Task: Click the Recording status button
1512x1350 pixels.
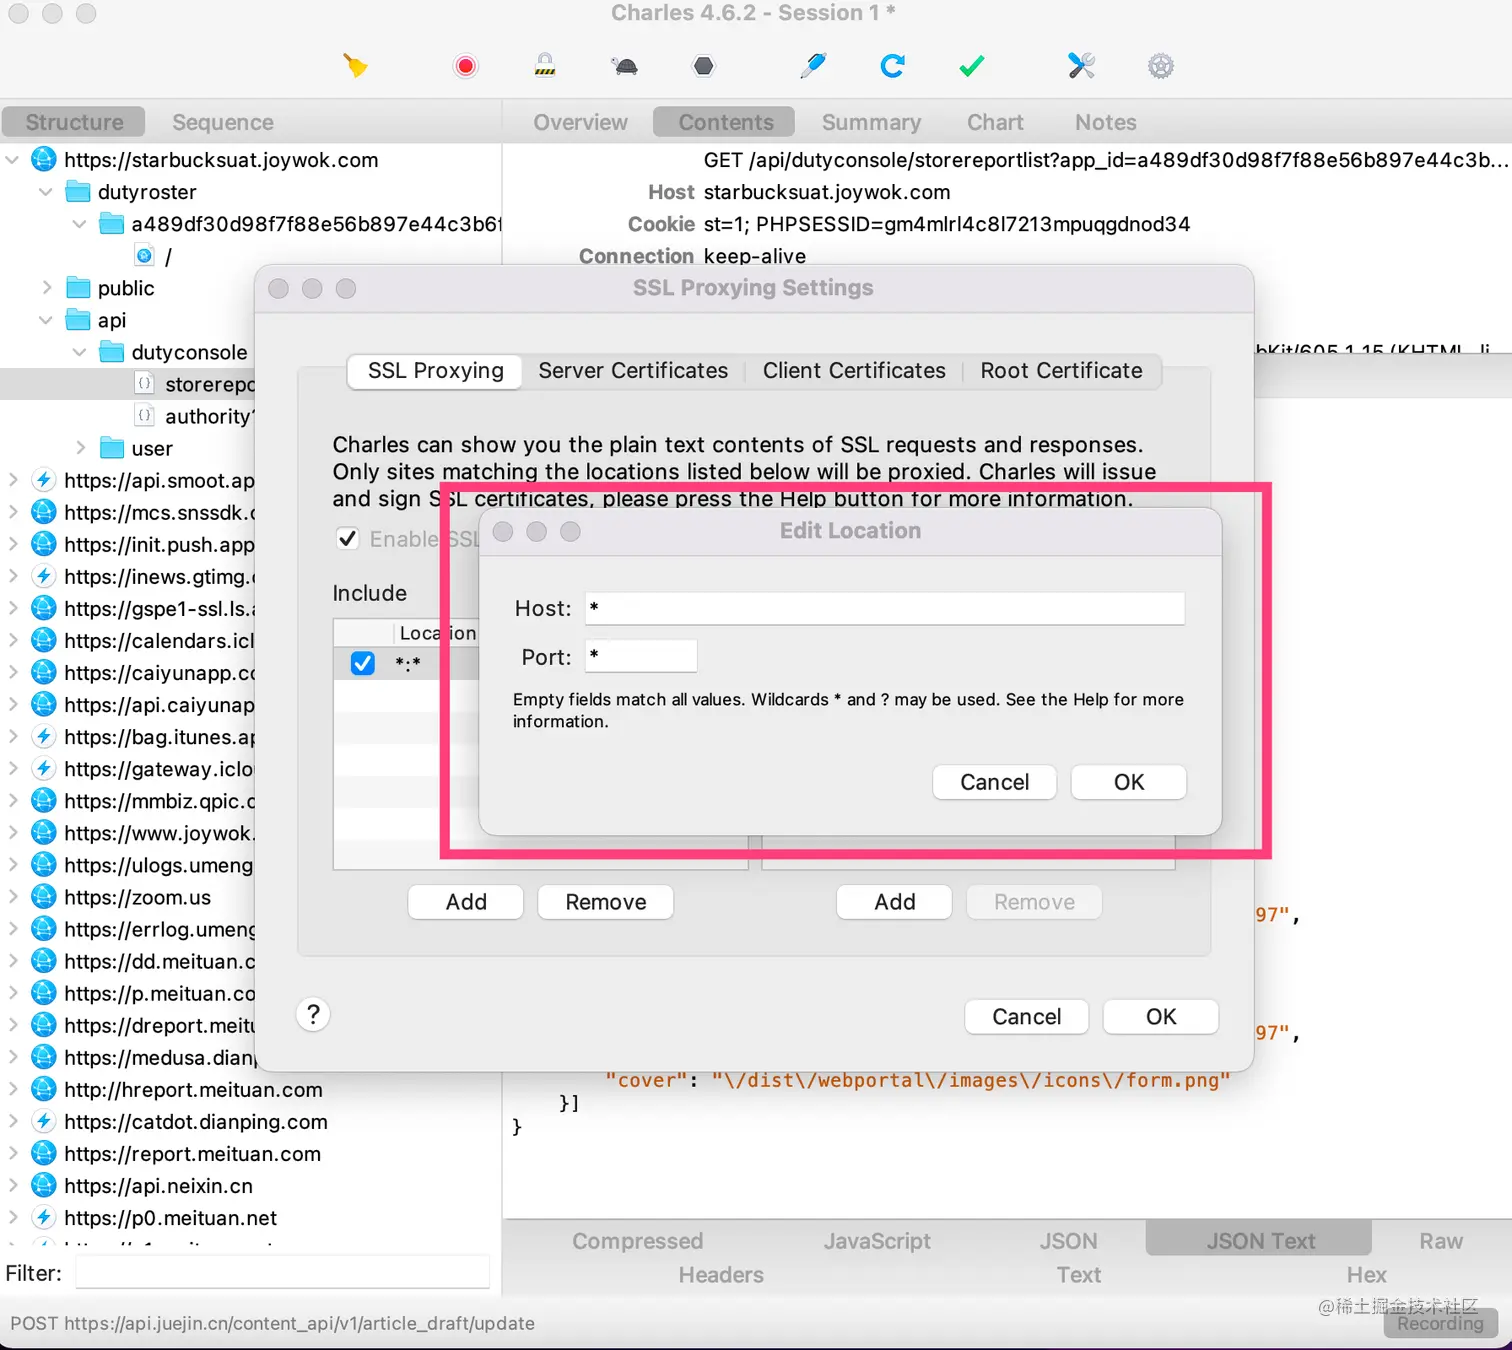Action: point(1440,1323)
